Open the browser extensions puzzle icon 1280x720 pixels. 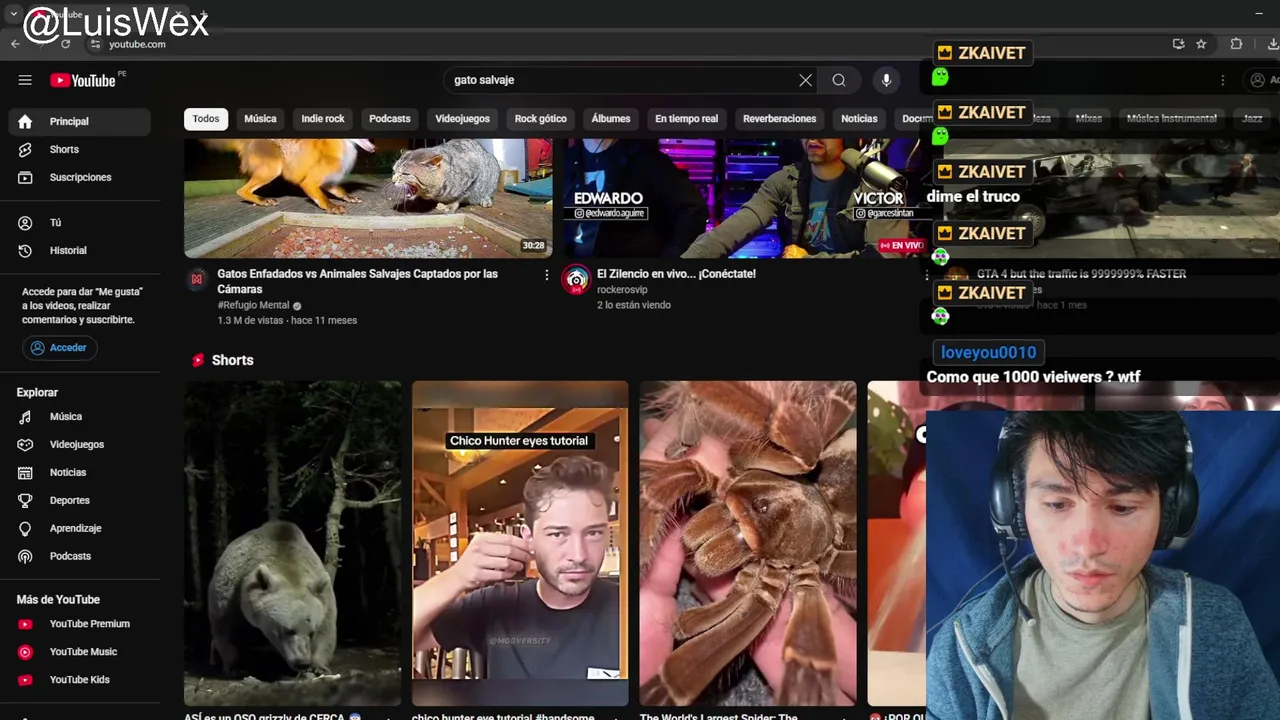point(1236,44)
